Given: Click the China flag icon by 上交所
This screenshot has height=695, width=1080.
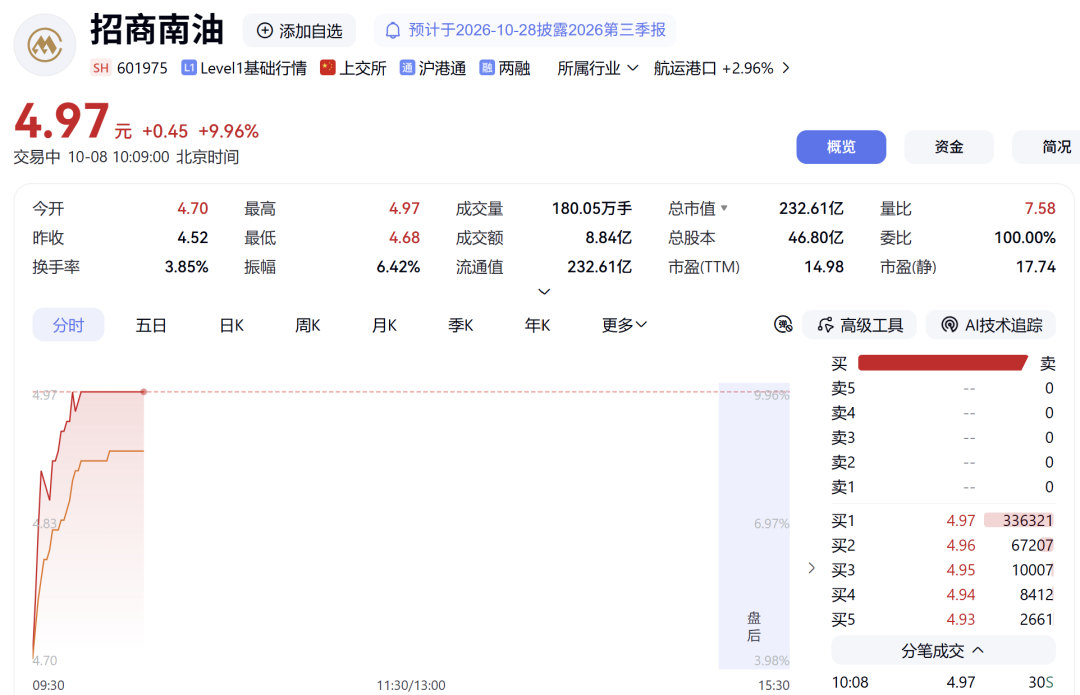Looking at the screenshot, I should point(328,68).
